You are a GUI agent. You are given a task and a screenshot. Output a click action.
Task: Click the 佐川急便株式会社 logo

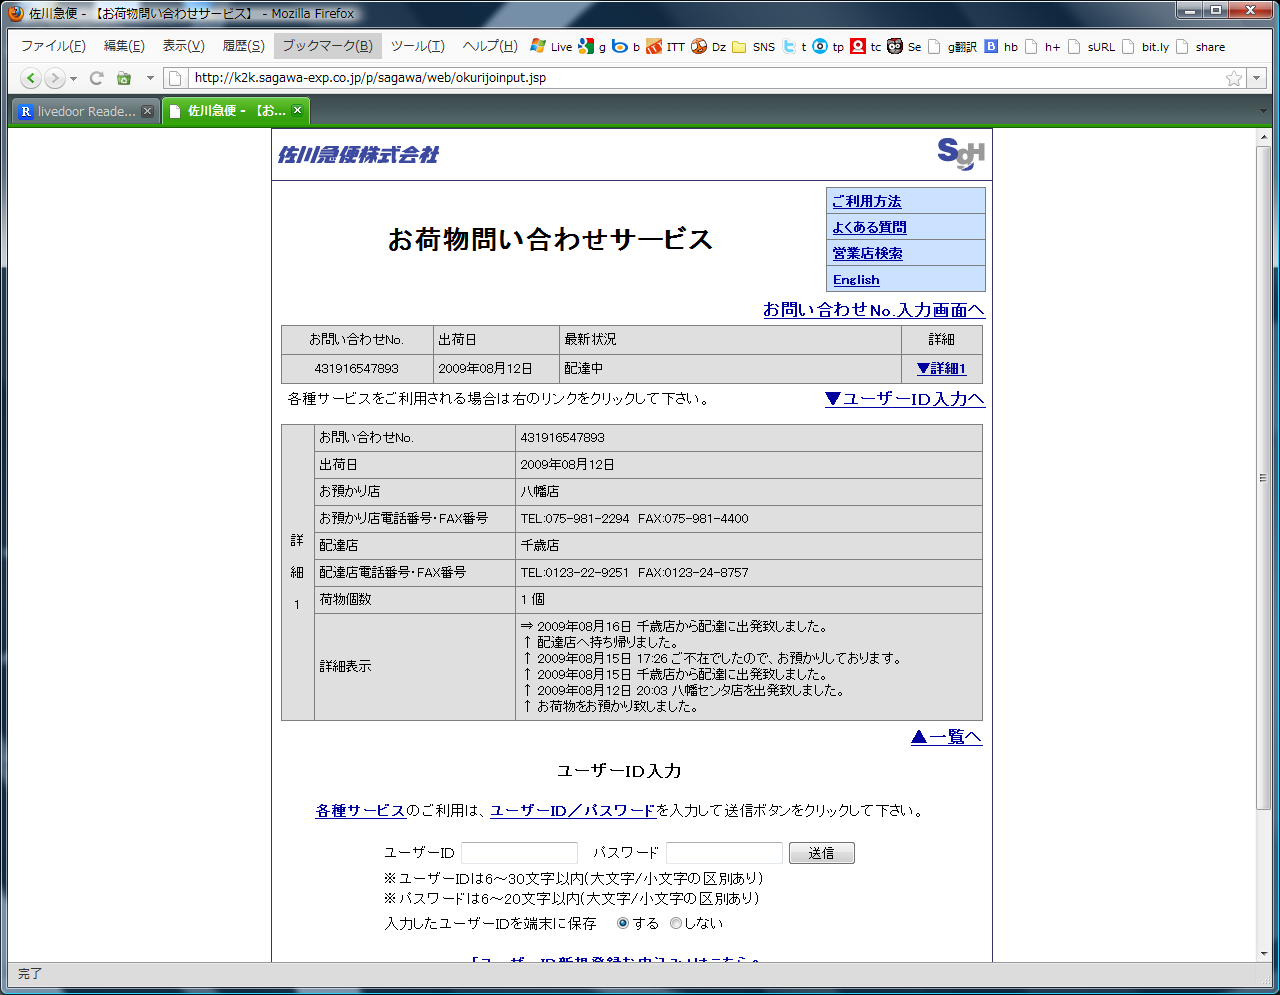(358, 155)
